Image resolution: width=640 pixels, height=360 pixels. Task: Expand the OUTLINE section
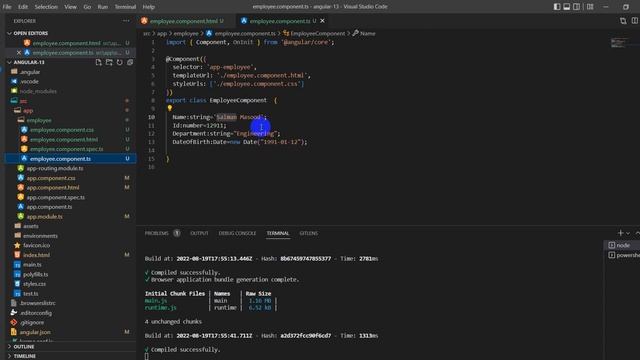[24, 347]
